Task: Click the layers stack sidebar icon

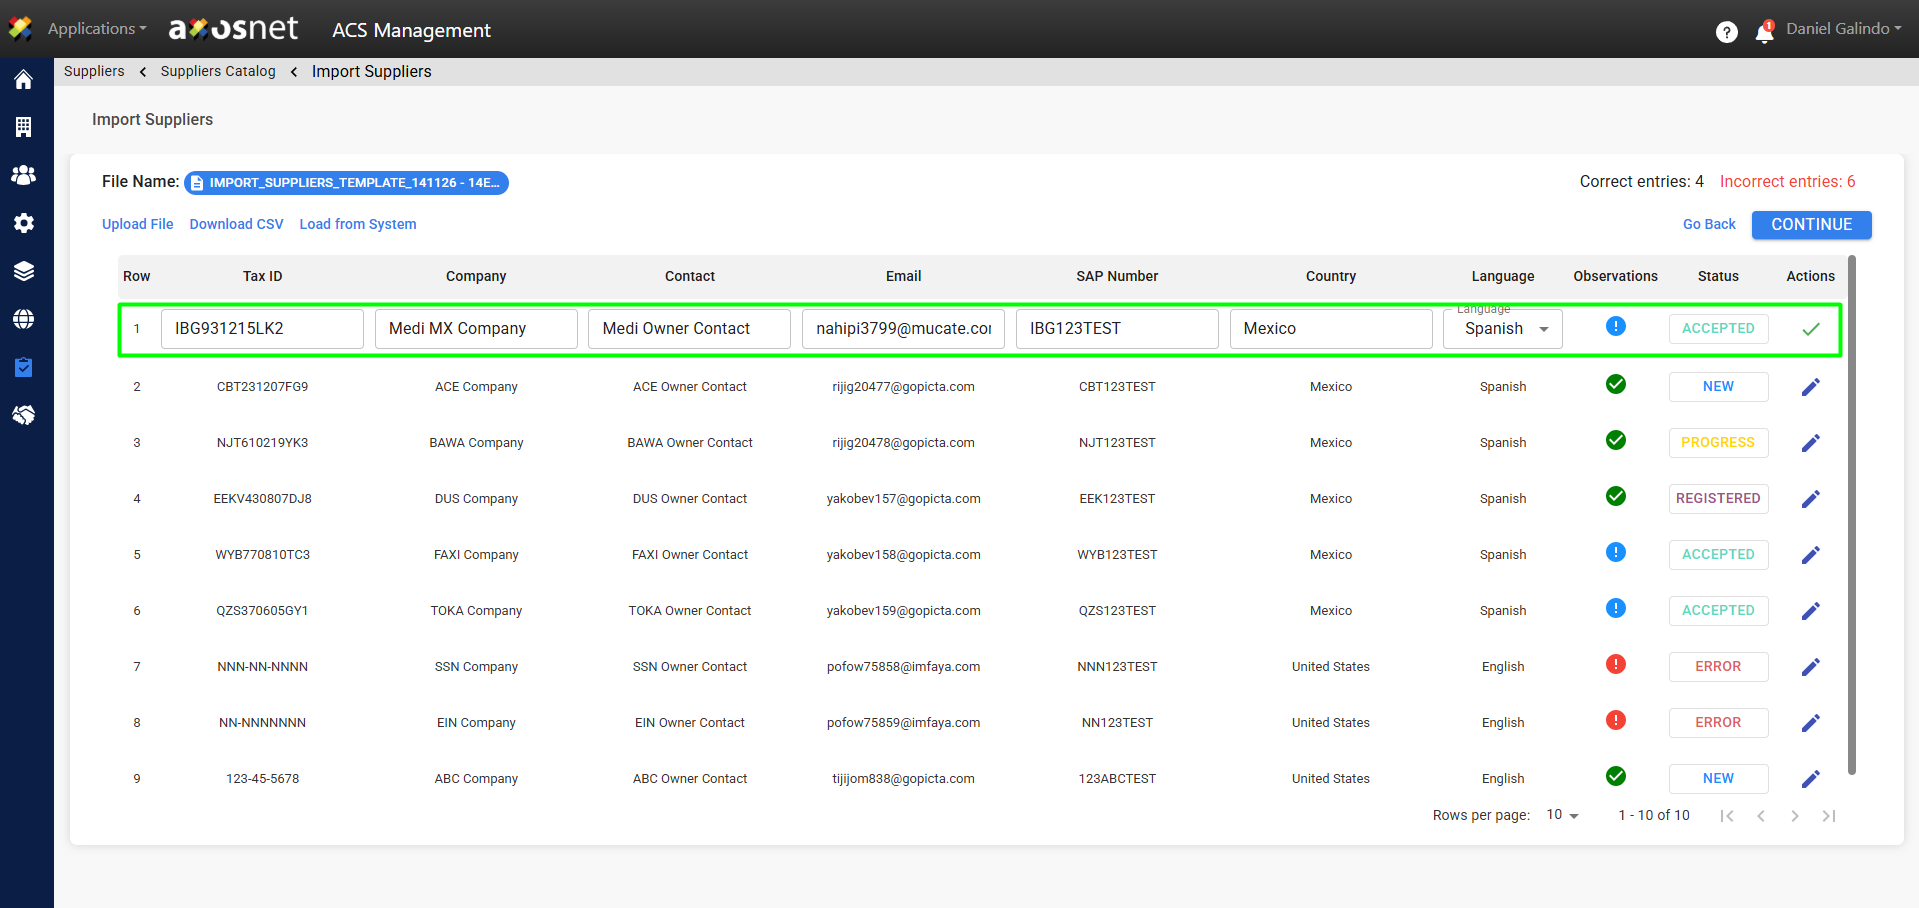Action: (x=24, y=271)
